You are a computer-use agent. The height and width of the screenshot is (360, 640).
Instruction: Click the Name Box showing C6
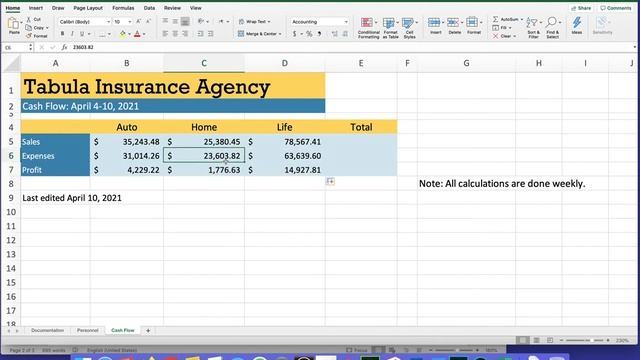pyautogui.click(x=17, y=47)
